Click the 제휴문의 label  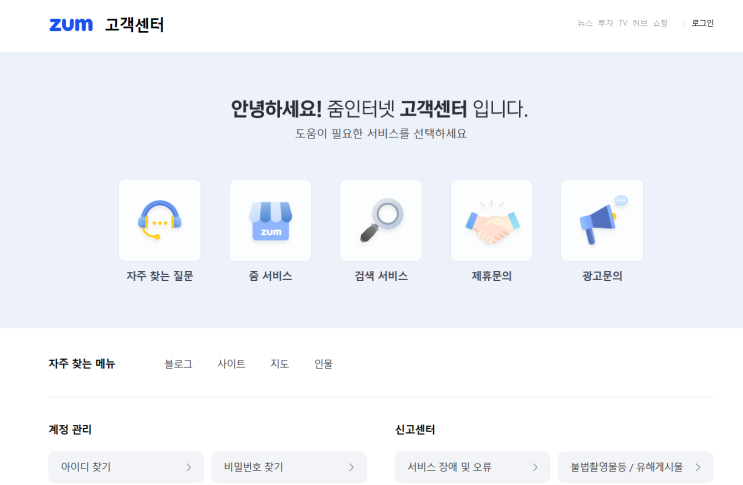click(x=491, y=276)
